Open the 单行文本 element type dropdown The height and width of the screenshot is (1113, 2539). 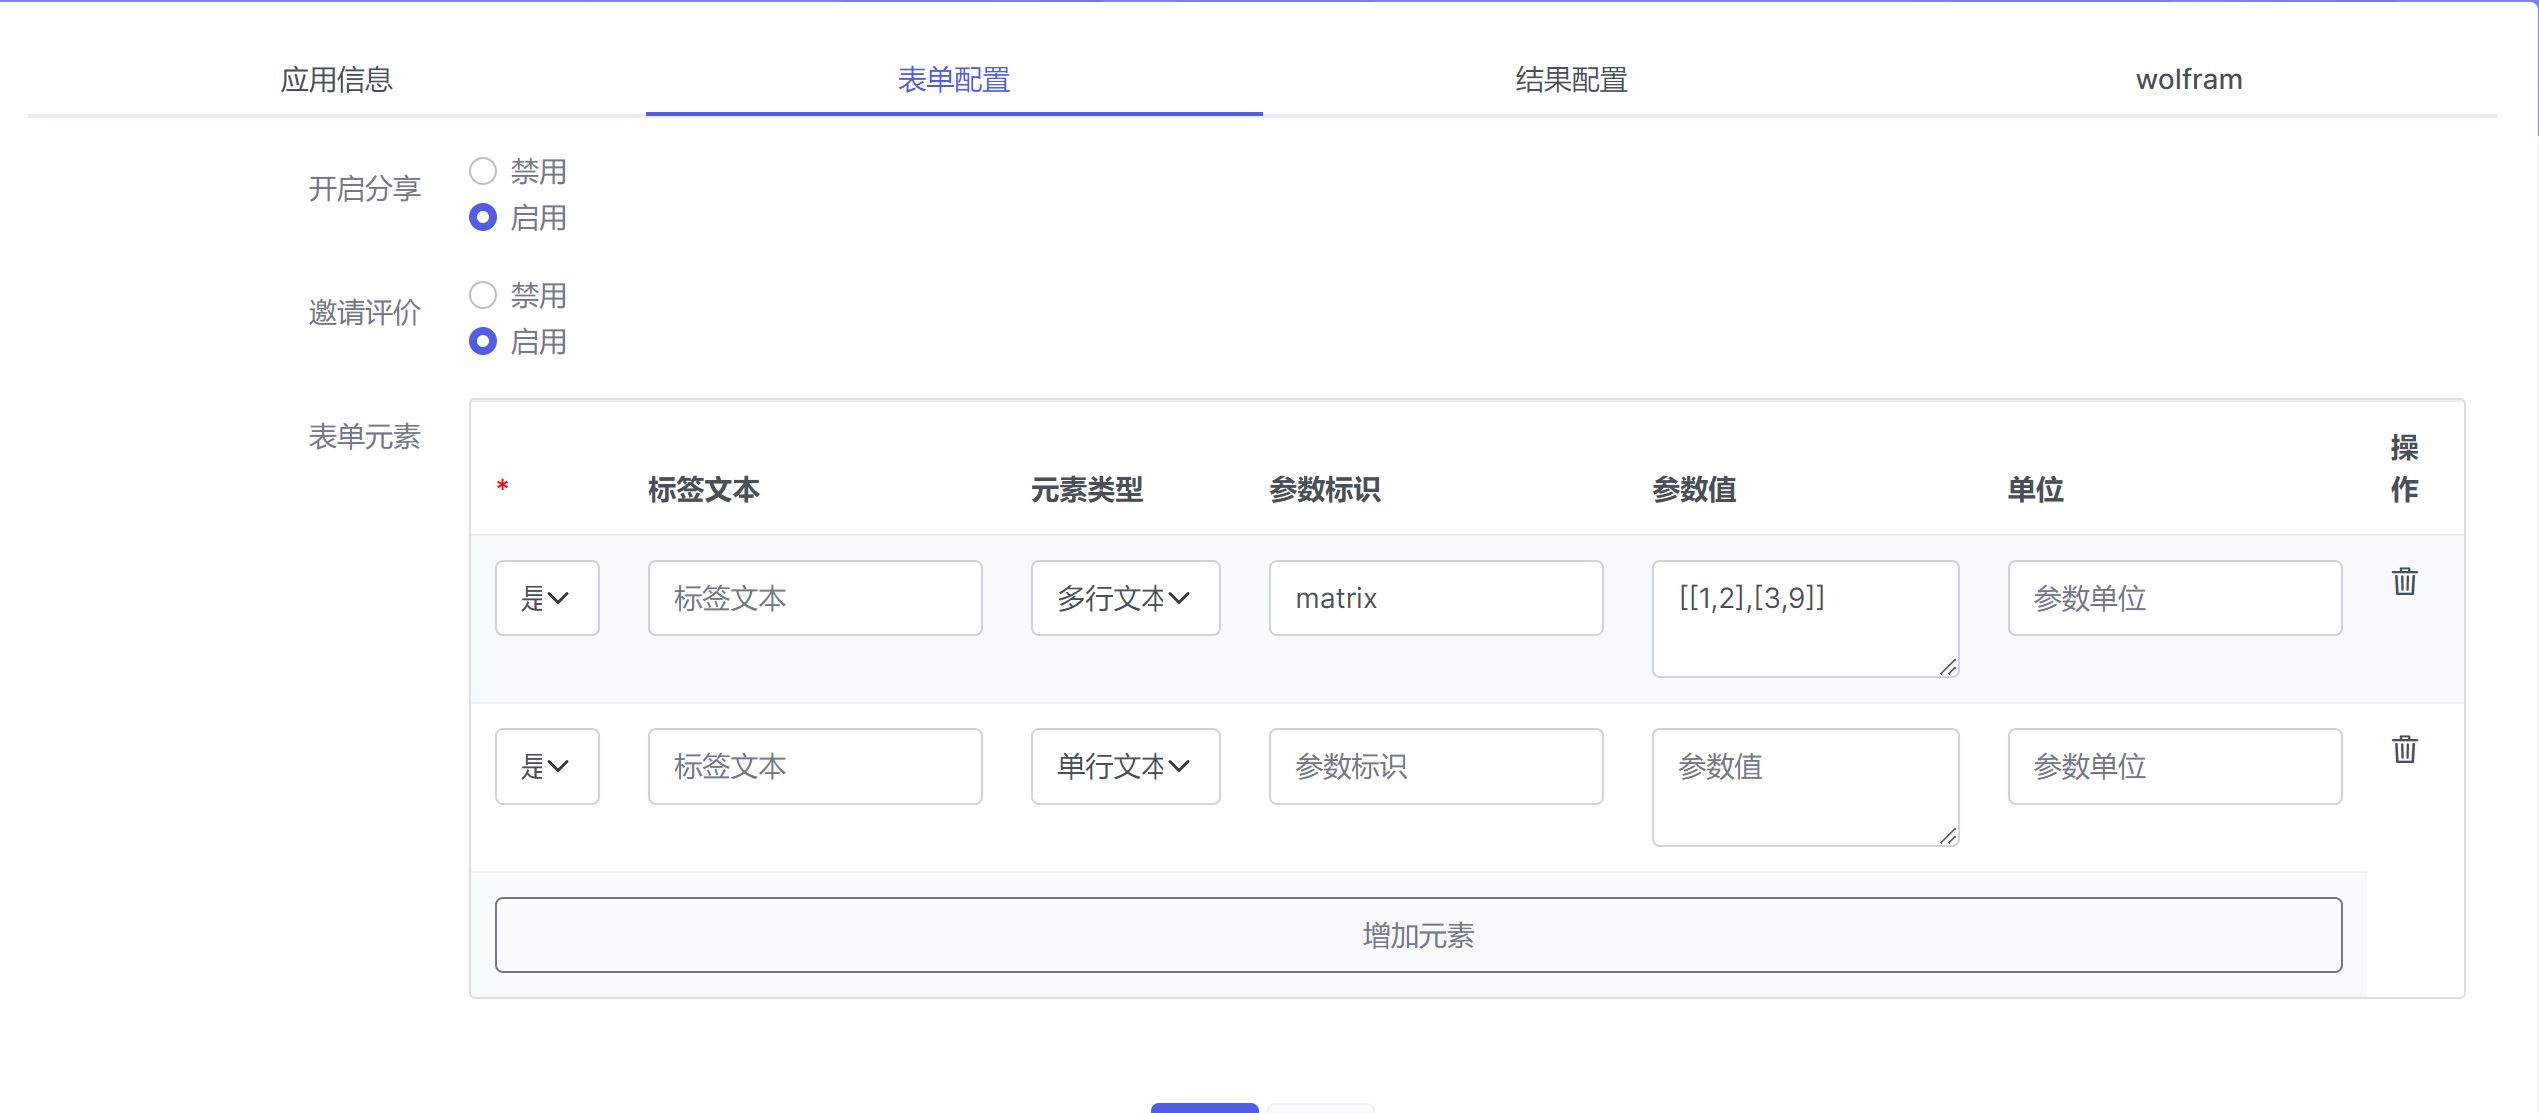click(1125, 766)
